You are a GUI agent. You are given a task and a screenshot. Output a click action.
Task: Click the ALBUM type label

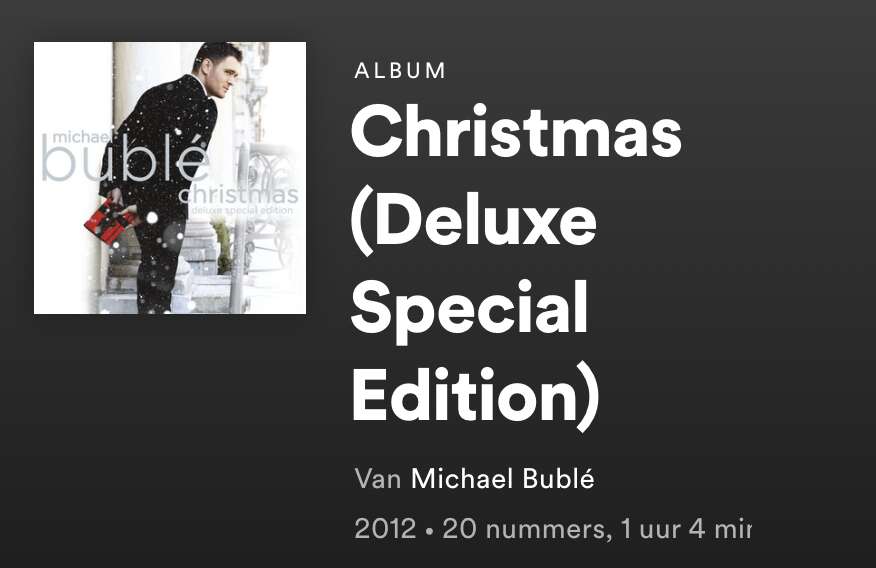(400, 71)
